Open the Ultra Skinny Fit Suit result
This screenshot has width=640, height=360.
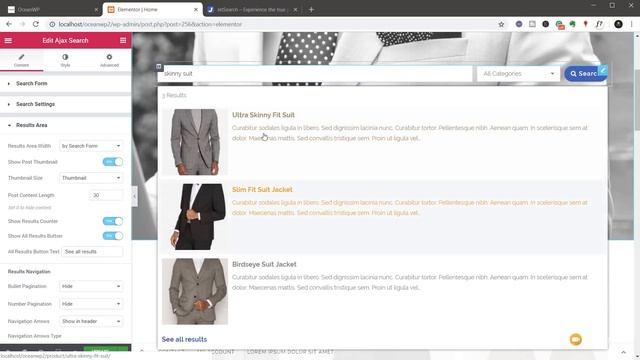coord(263,115)
